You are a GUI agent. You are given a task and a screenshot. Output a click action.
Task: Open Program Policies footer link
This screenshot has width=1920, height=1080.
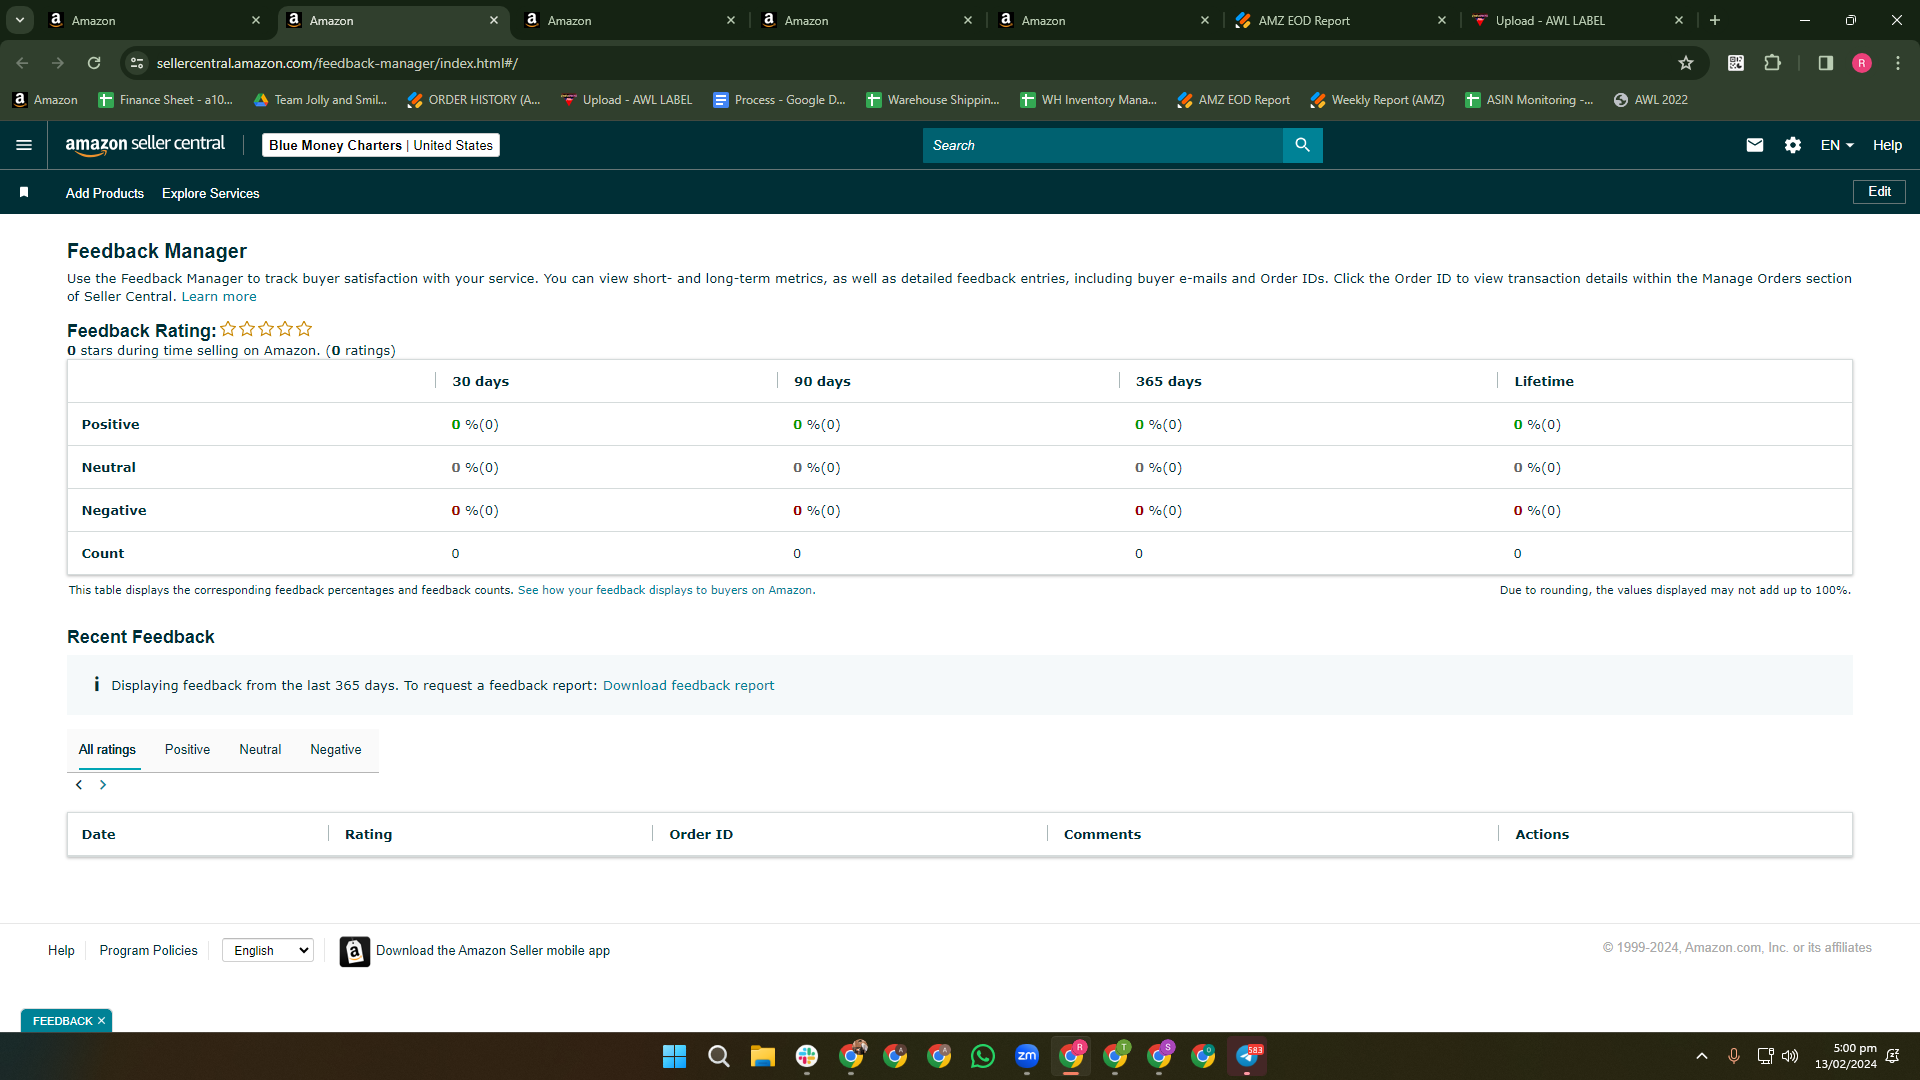click(148, 950)
